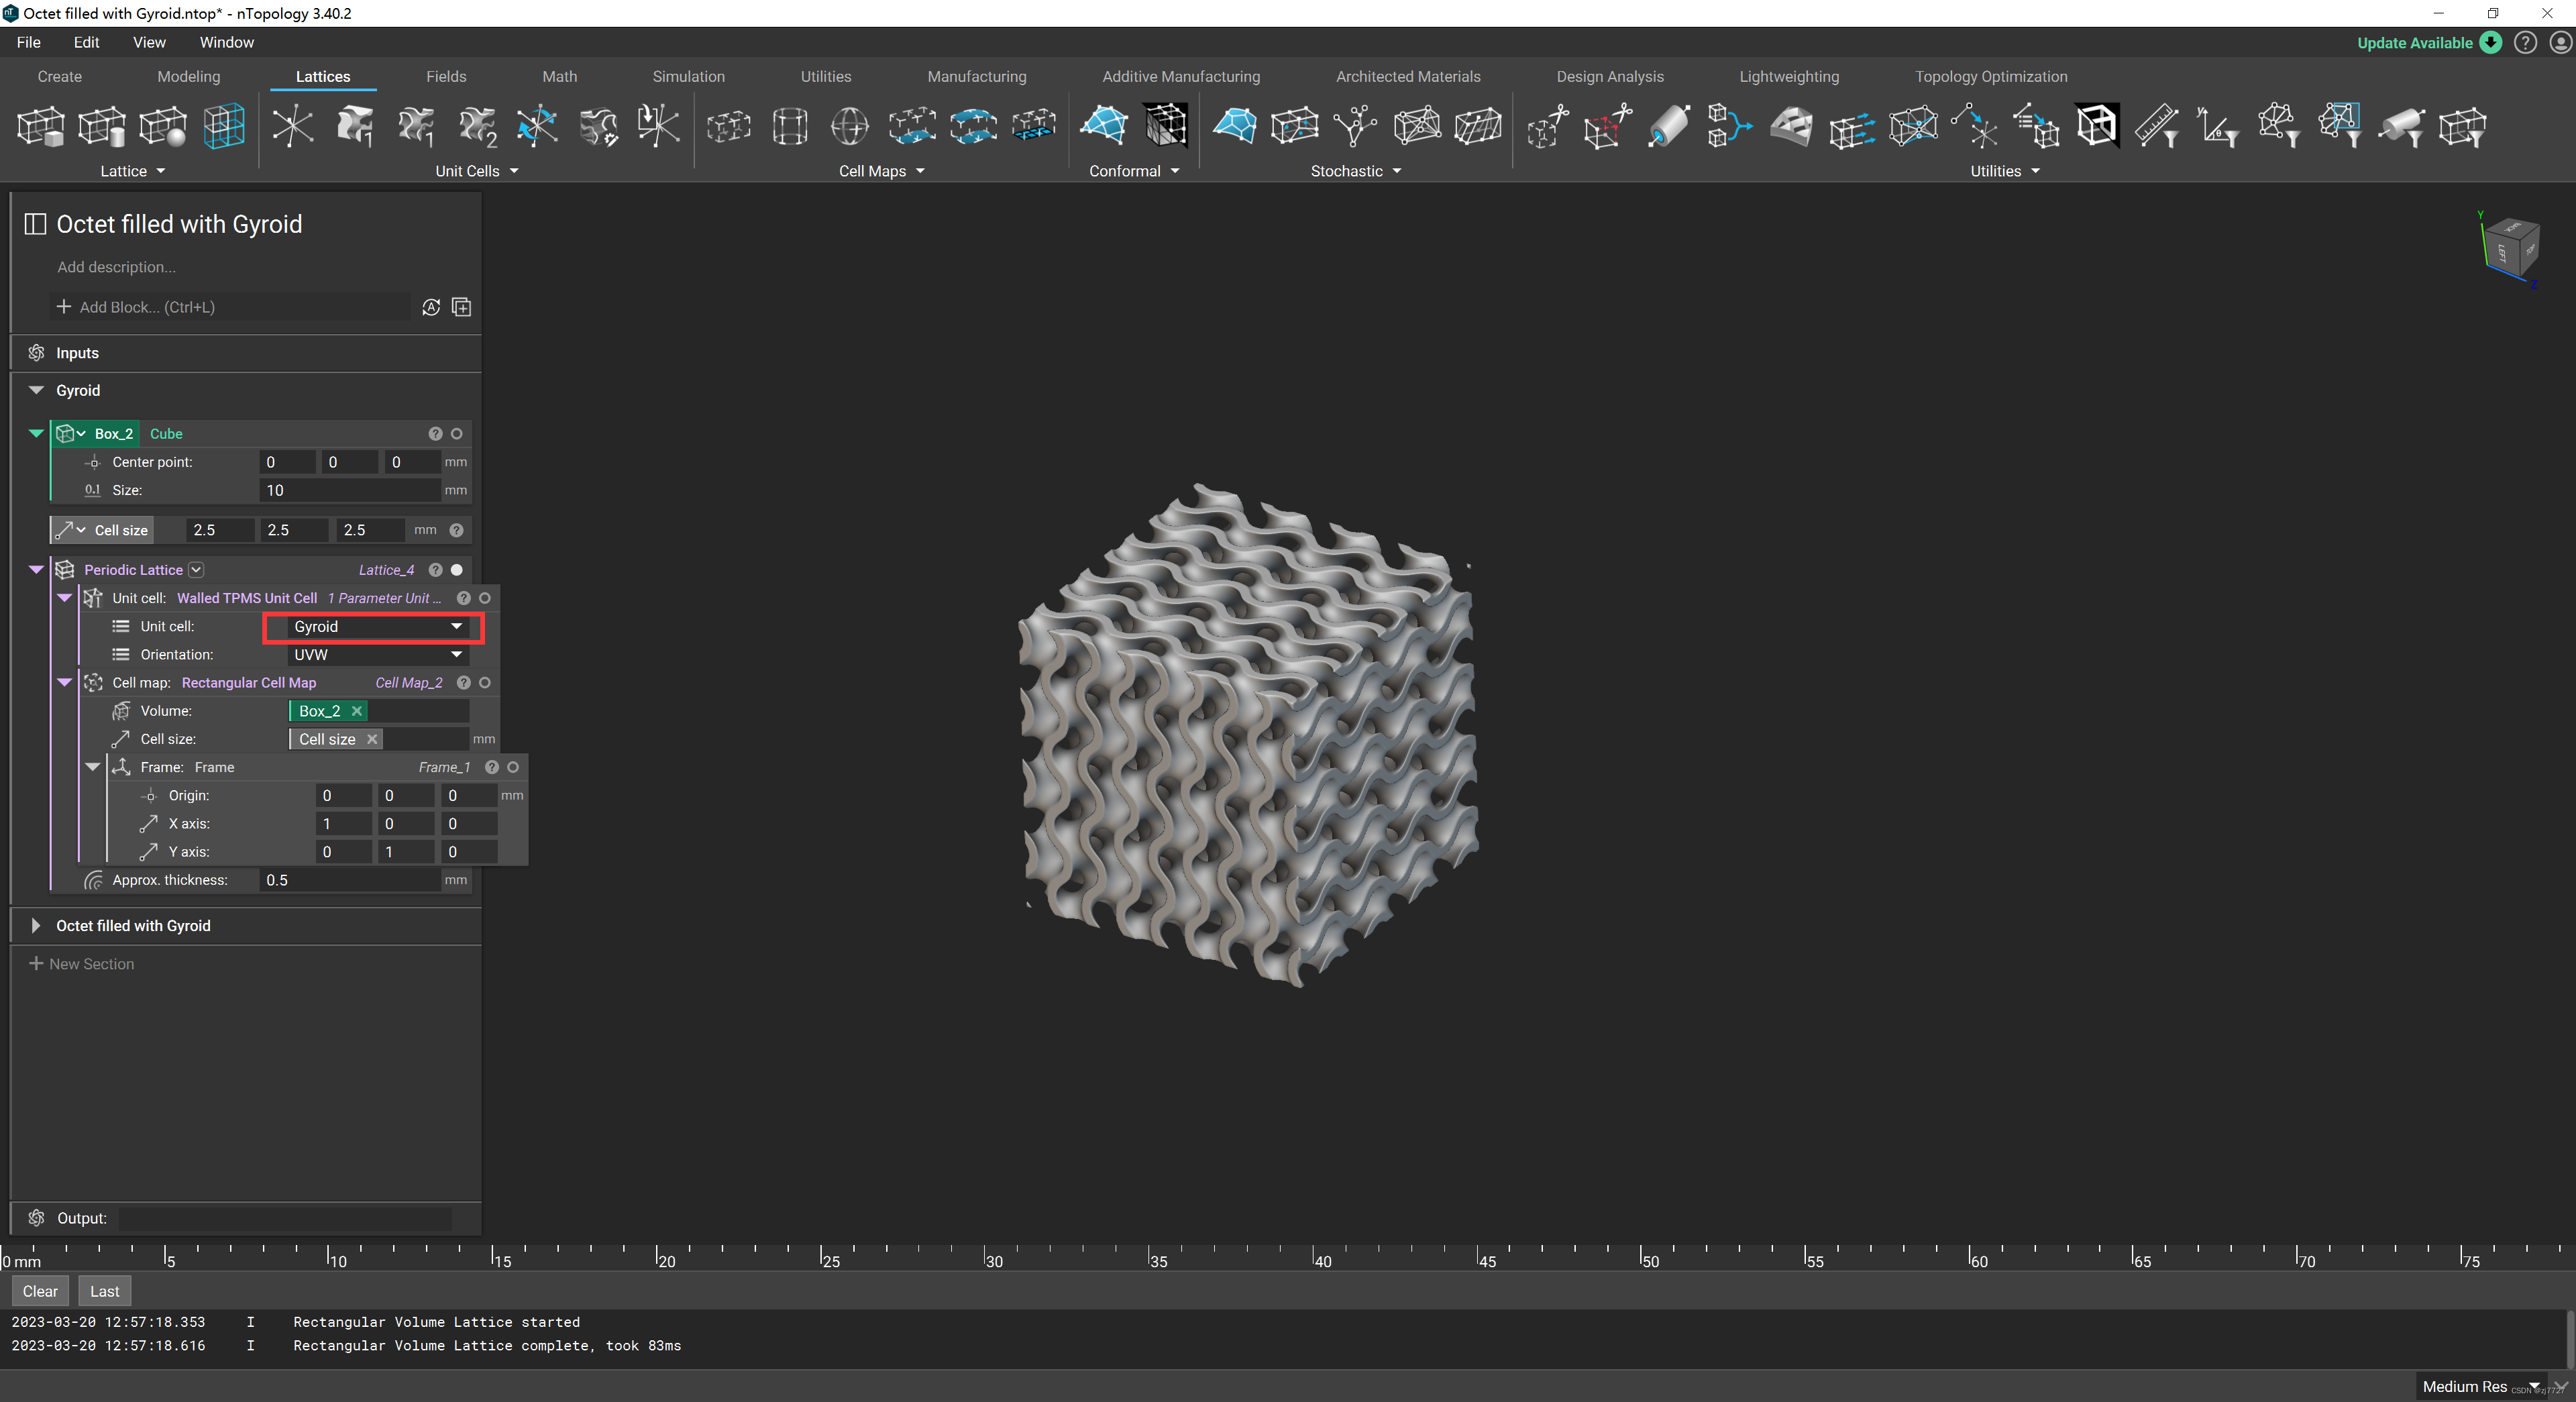Select the spherical cell map icon

tap(850, 127)
